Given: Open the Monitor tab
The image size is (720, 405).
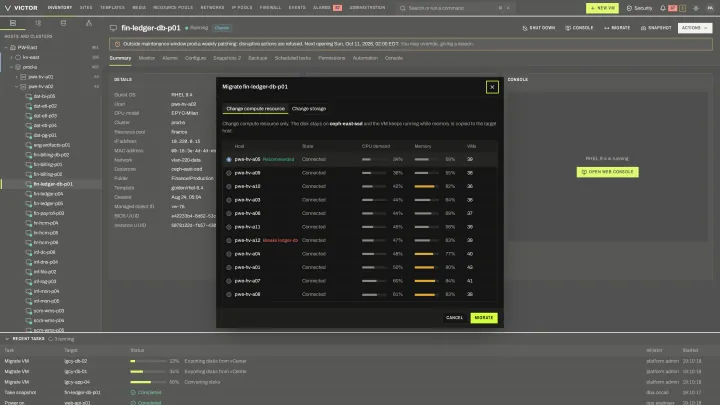Looking at the screenshot, I should (x=146, y=58).
